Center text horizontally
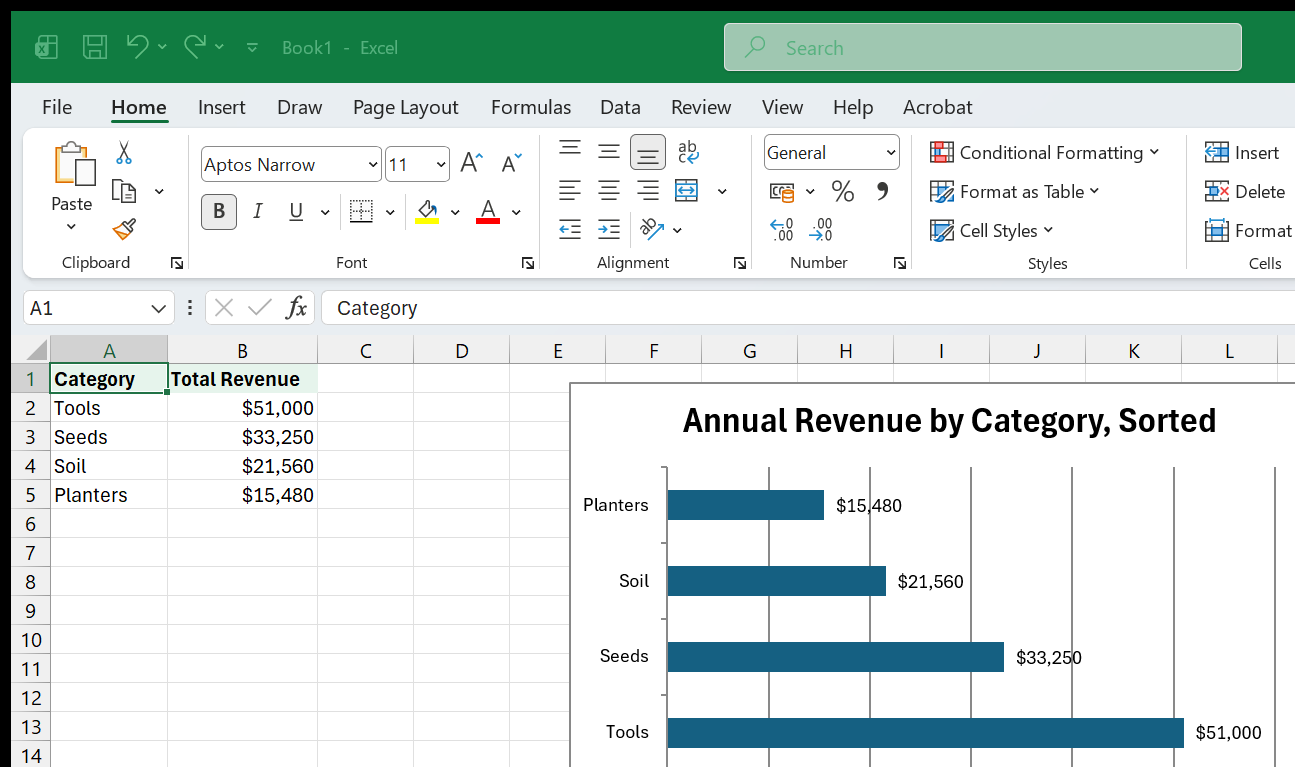The width and height of the screenshot is (1295, 767). (609, 190)
